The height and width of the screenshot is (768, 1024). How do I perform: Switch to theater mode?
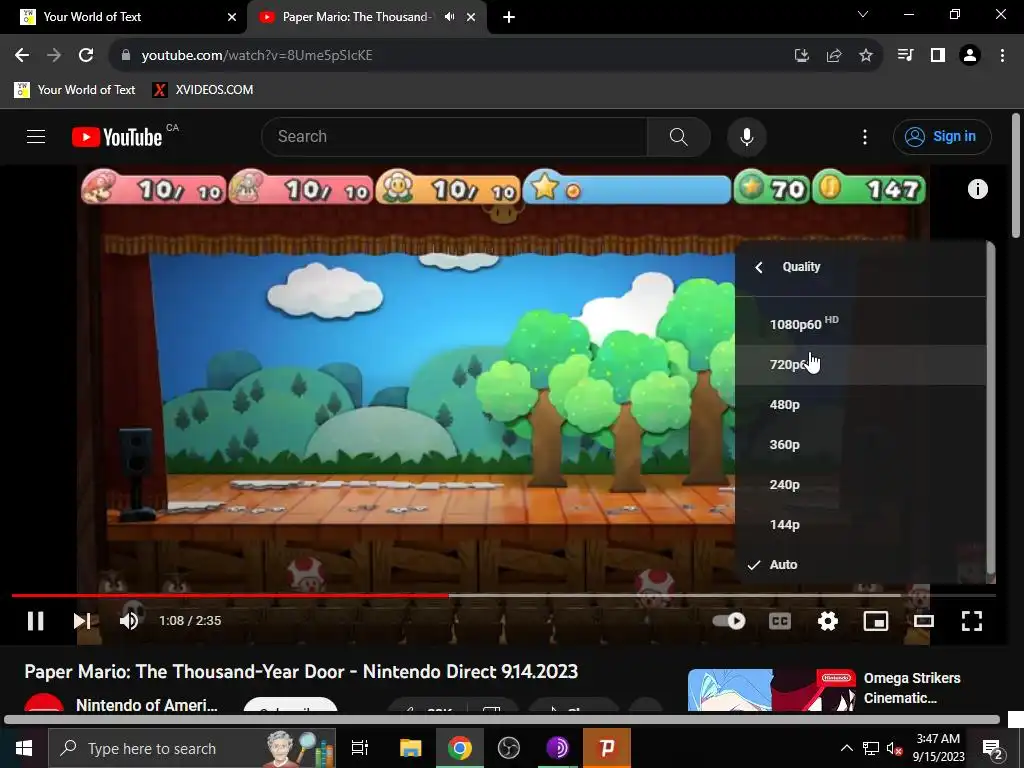click(923, 620)
